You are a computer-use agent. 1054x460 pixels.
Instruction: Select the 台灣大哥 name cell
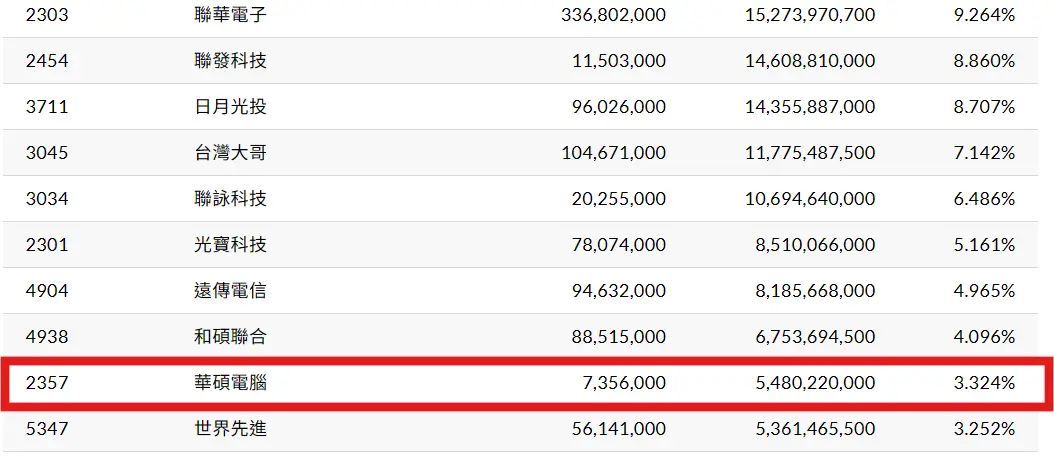(x=231, y=153)
